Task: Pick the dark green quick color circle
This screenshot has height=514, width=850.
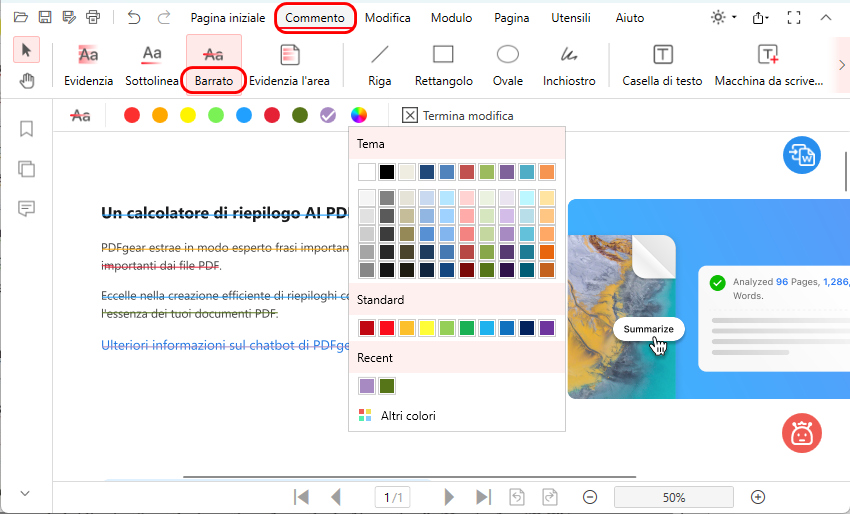Action: point(300,115)
